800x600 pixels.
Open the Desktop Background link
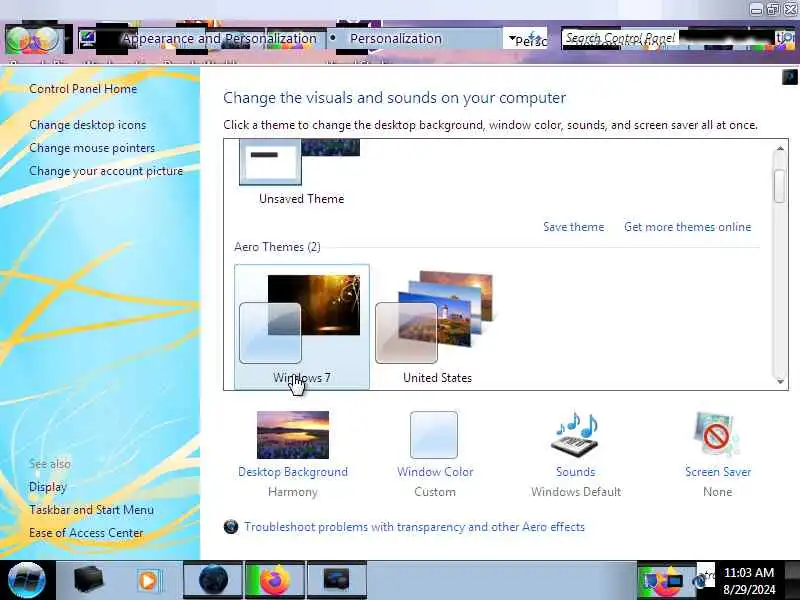coord(293,472)
